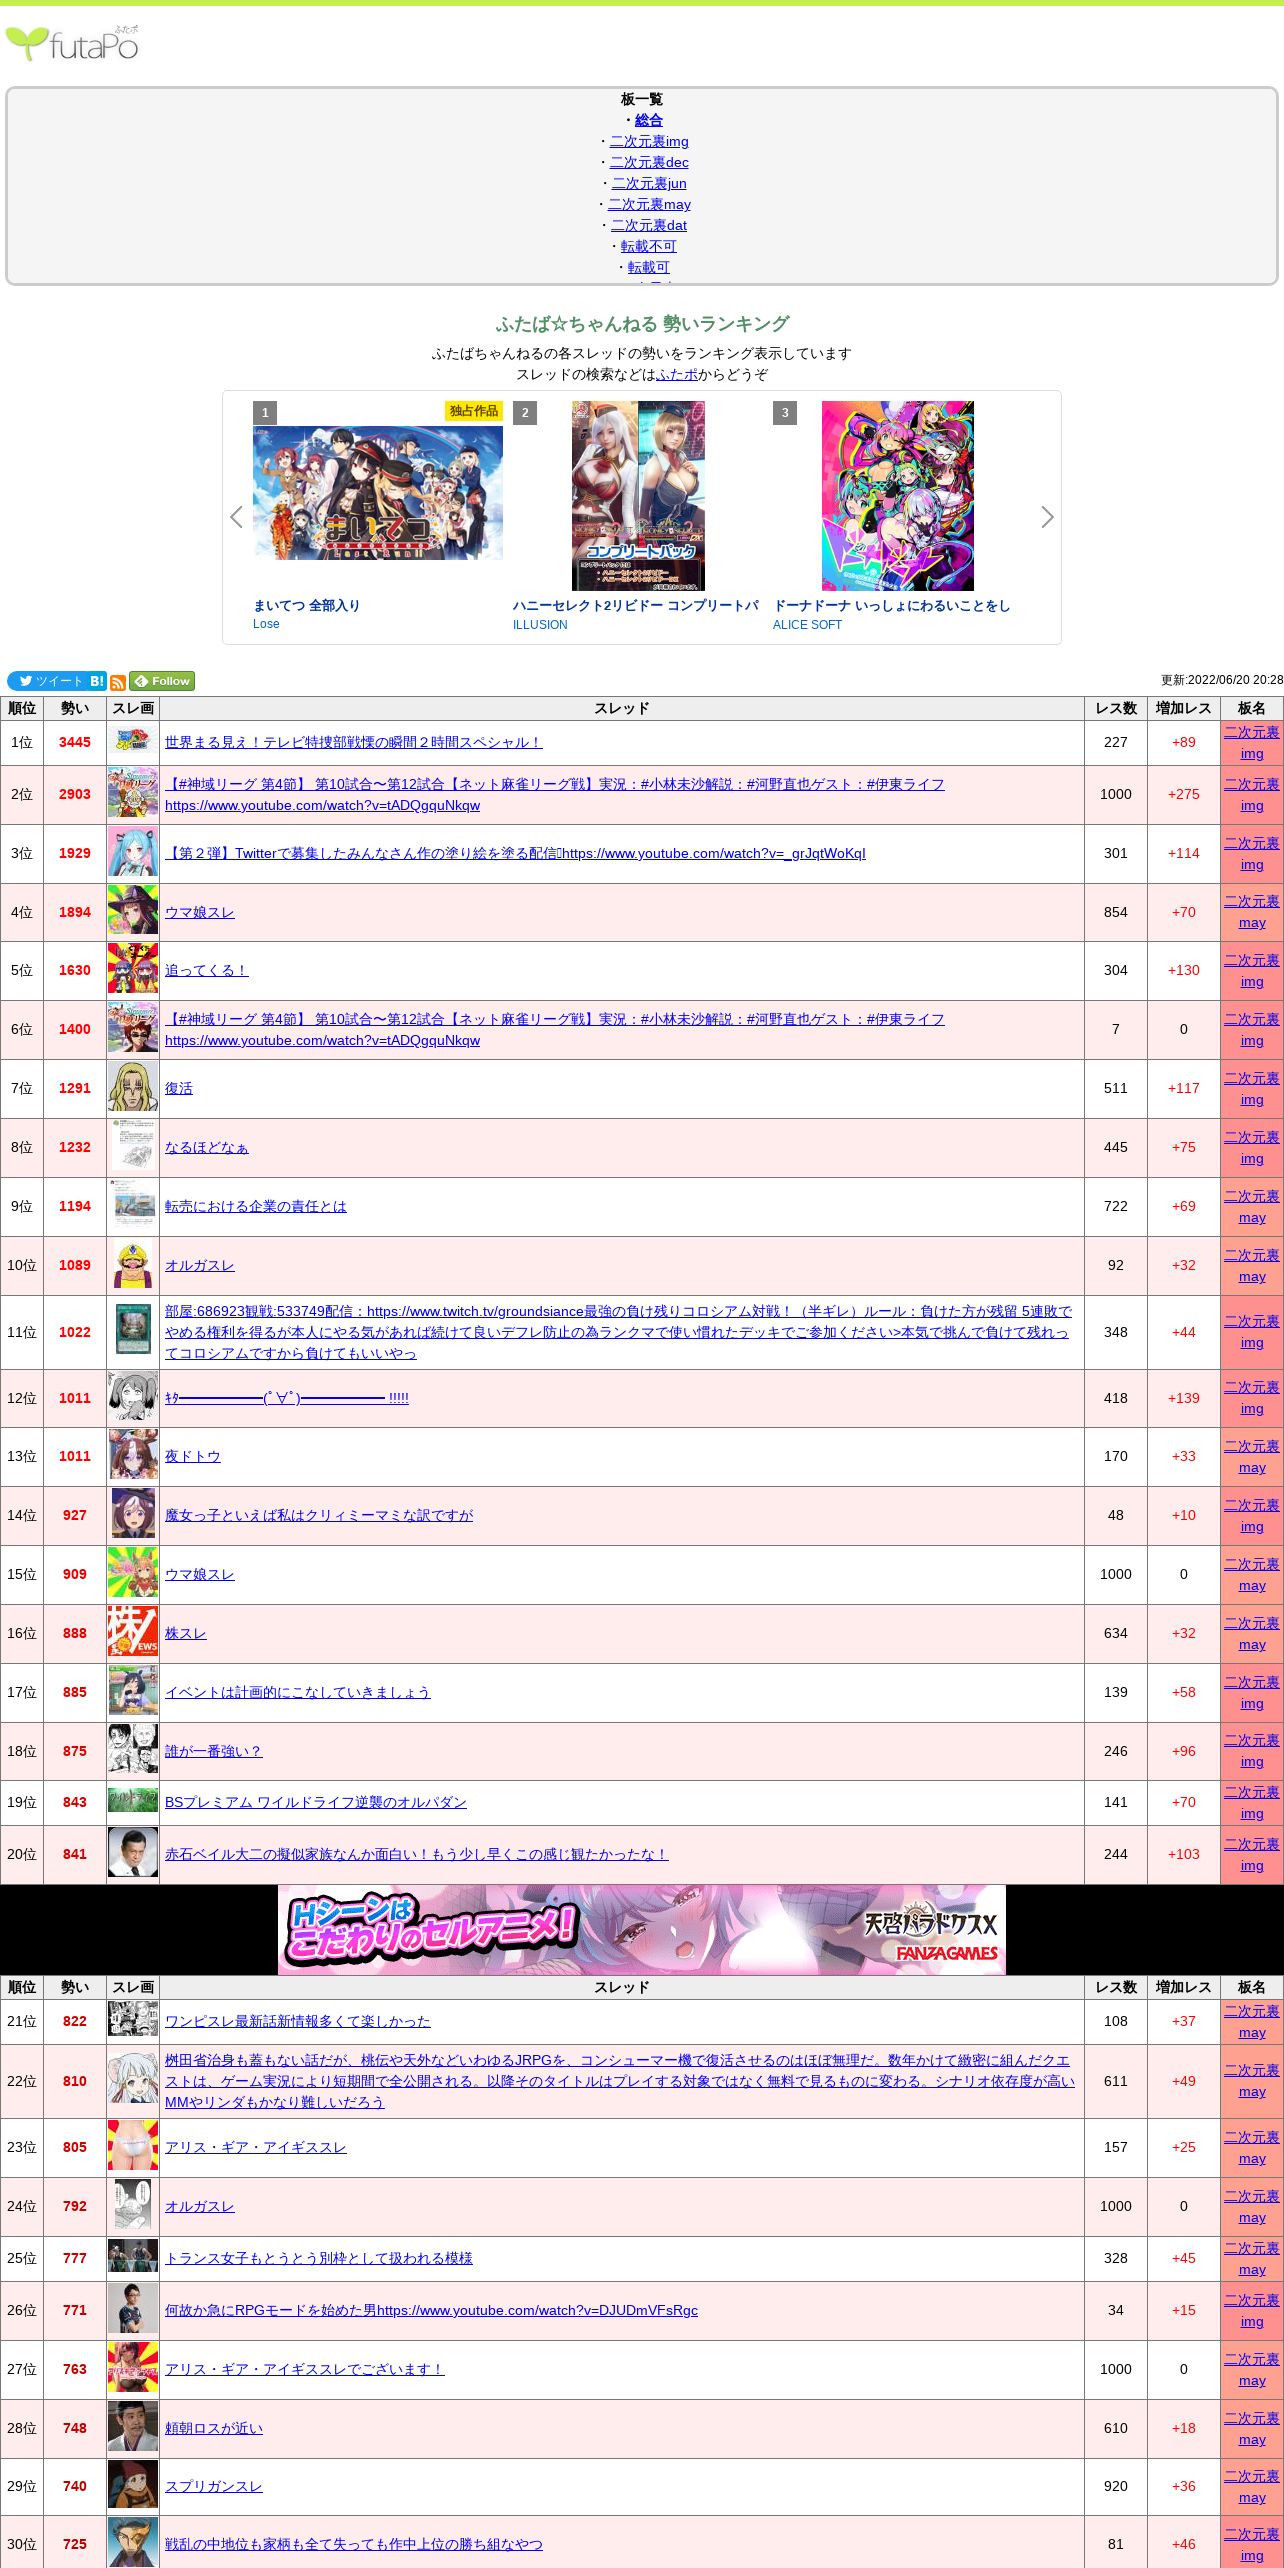Open the rank 11 コロシアム対戦 thread link
Viewport: 1284px width, 2568px height.
click(x=618, y=1332)
